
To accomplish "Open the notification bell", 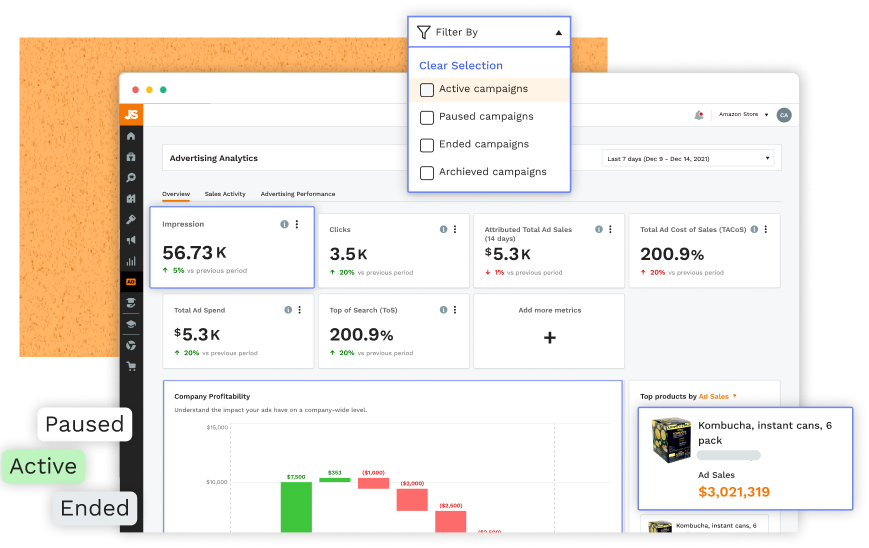I will point(699,115).
